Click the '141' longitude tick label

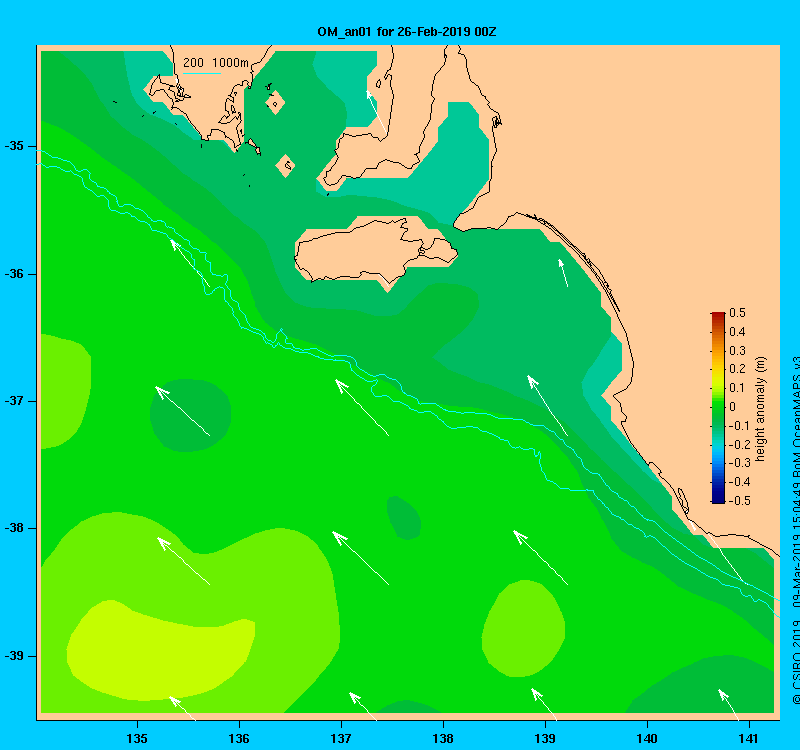click(x=748, y=738)
